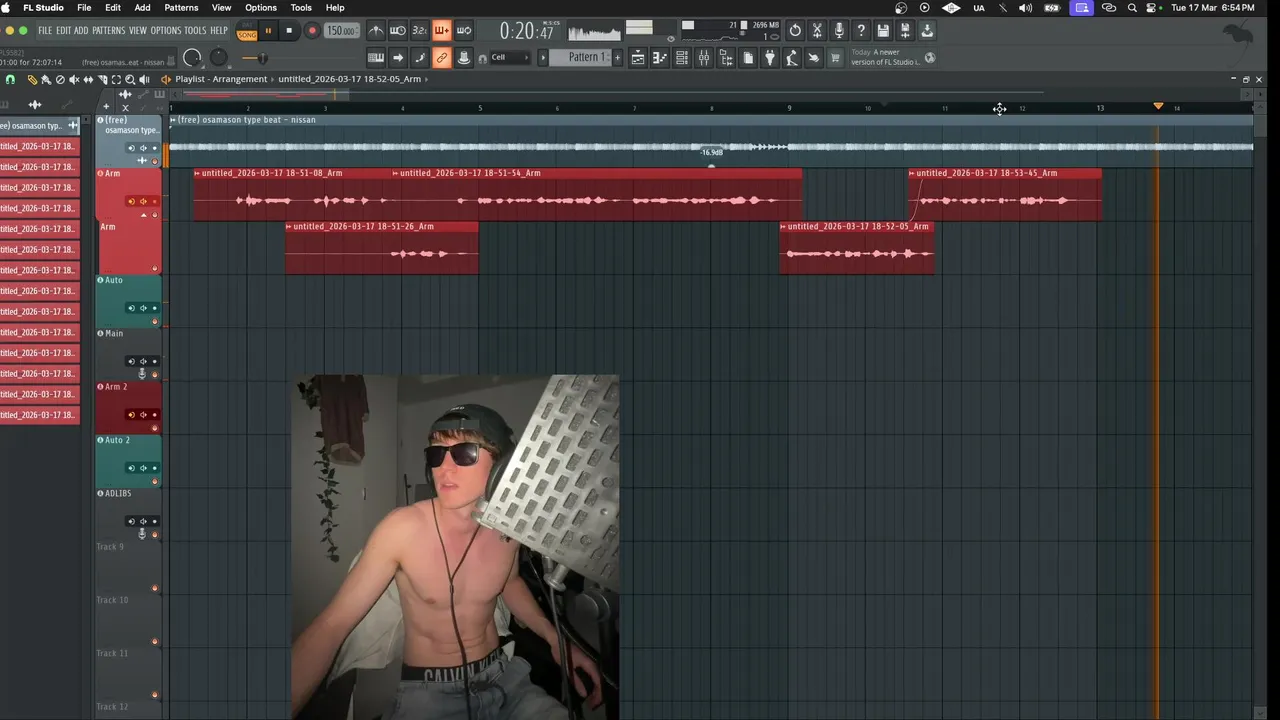Click the render export audio icon
Screen dimensions: 1280x720
(905, 31)
